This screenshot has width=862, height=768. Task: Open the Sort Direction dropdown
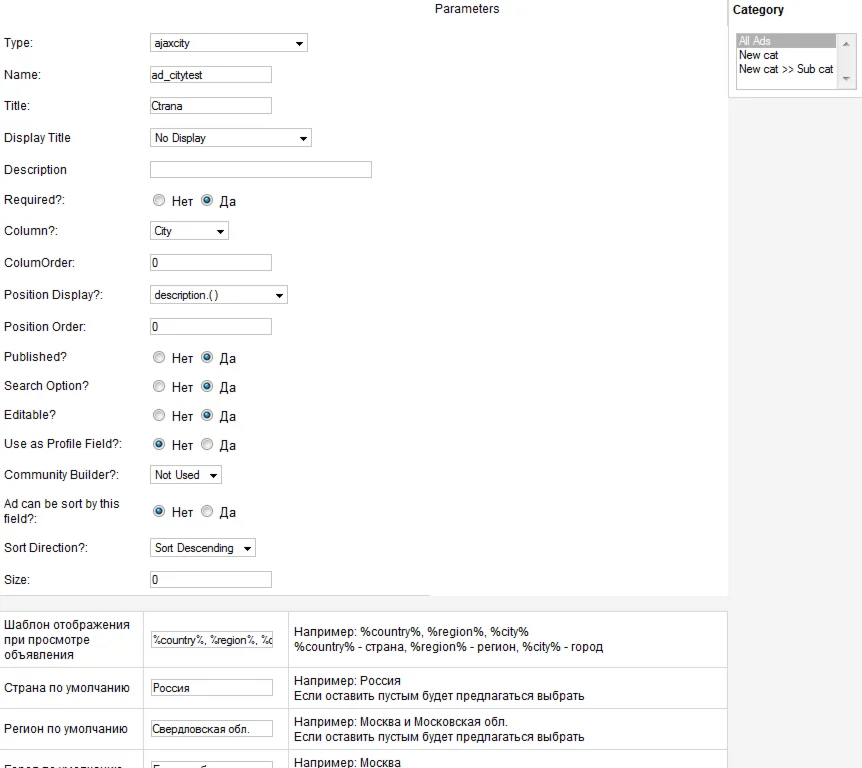click(203, 548)
